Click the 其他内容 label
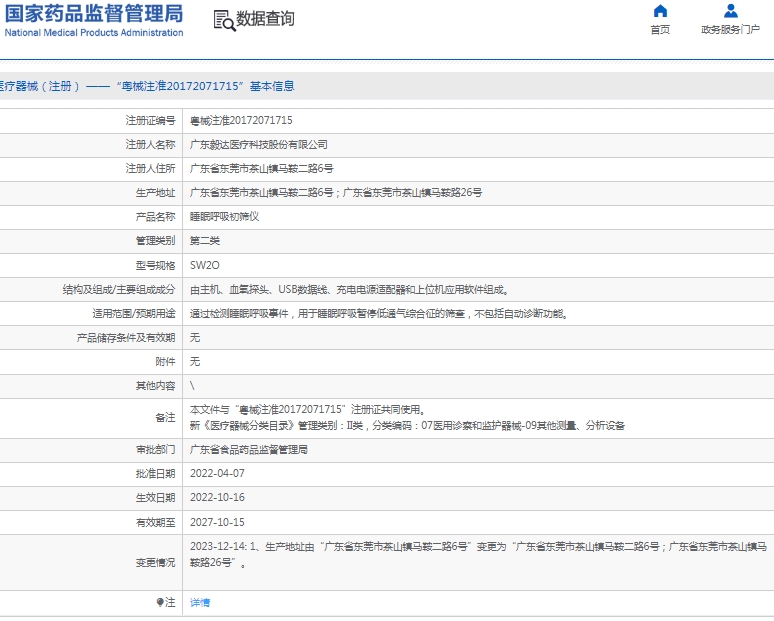The height and width of the screenshot is (621, 774). 155,386
